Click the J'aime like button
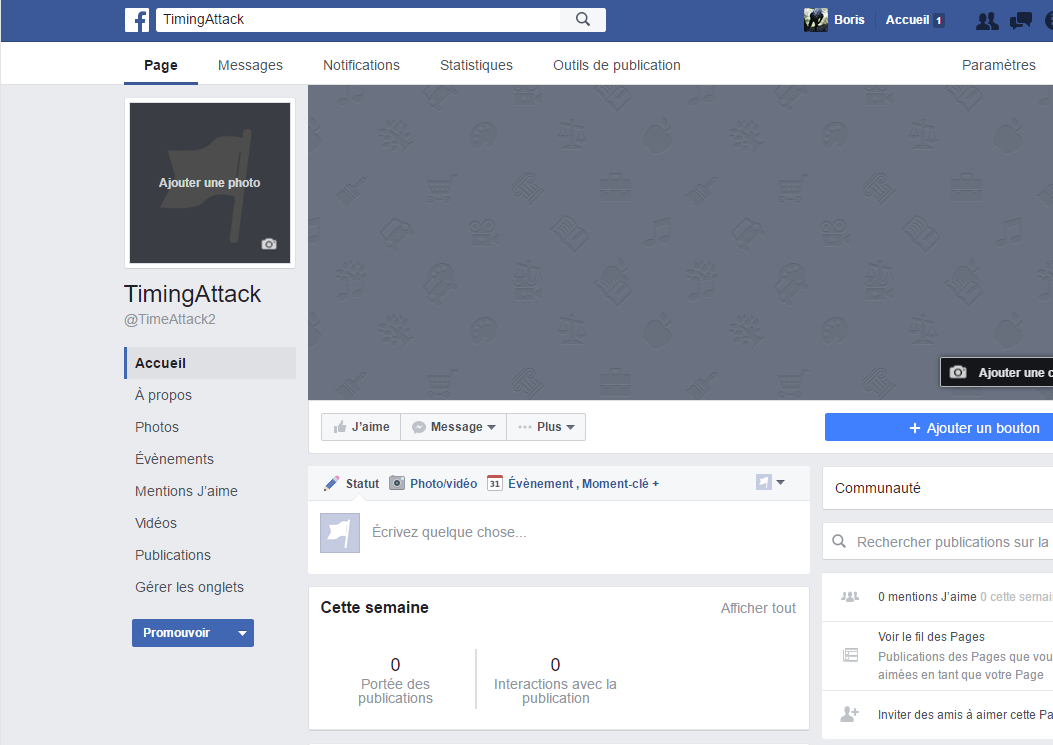The height and width of the screenshot is (745, 1053). (361, 427)
